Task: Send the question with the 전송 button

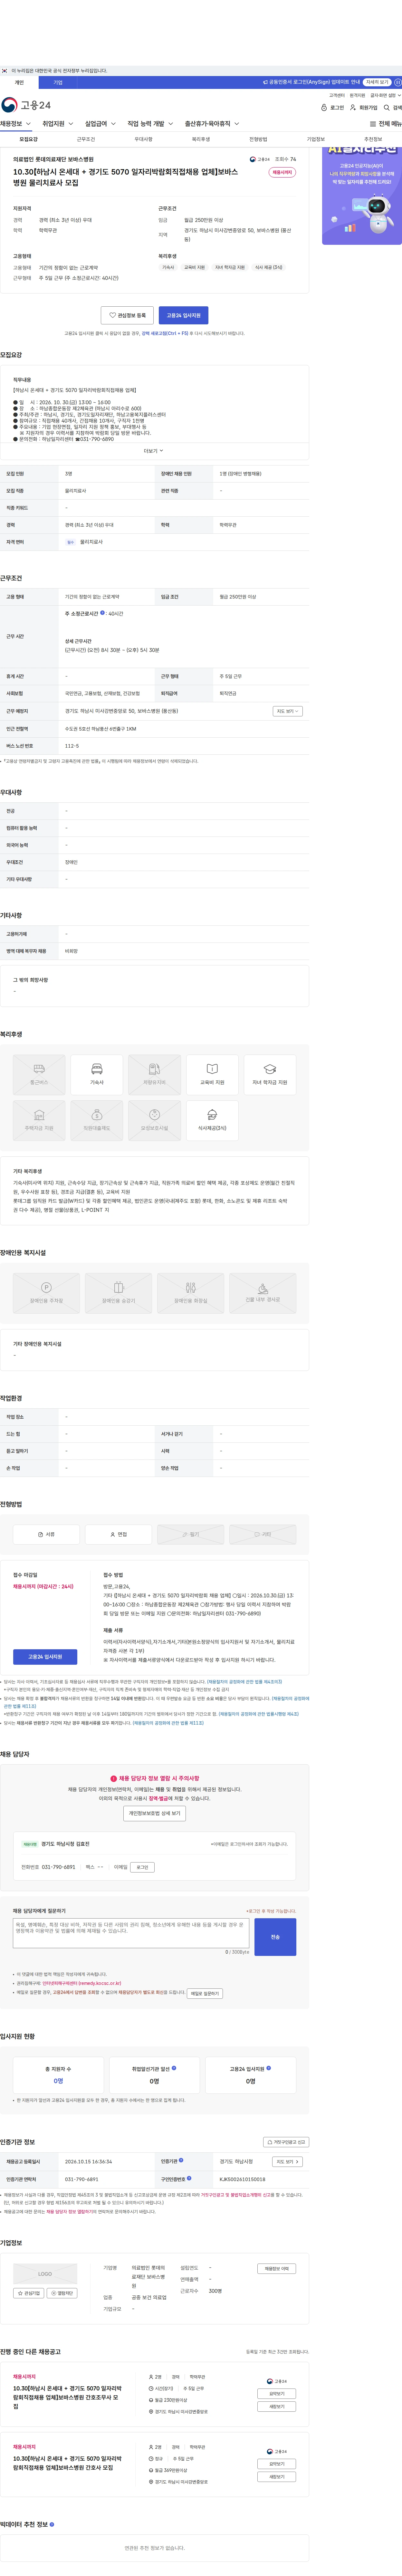Action: point(275,1937)
